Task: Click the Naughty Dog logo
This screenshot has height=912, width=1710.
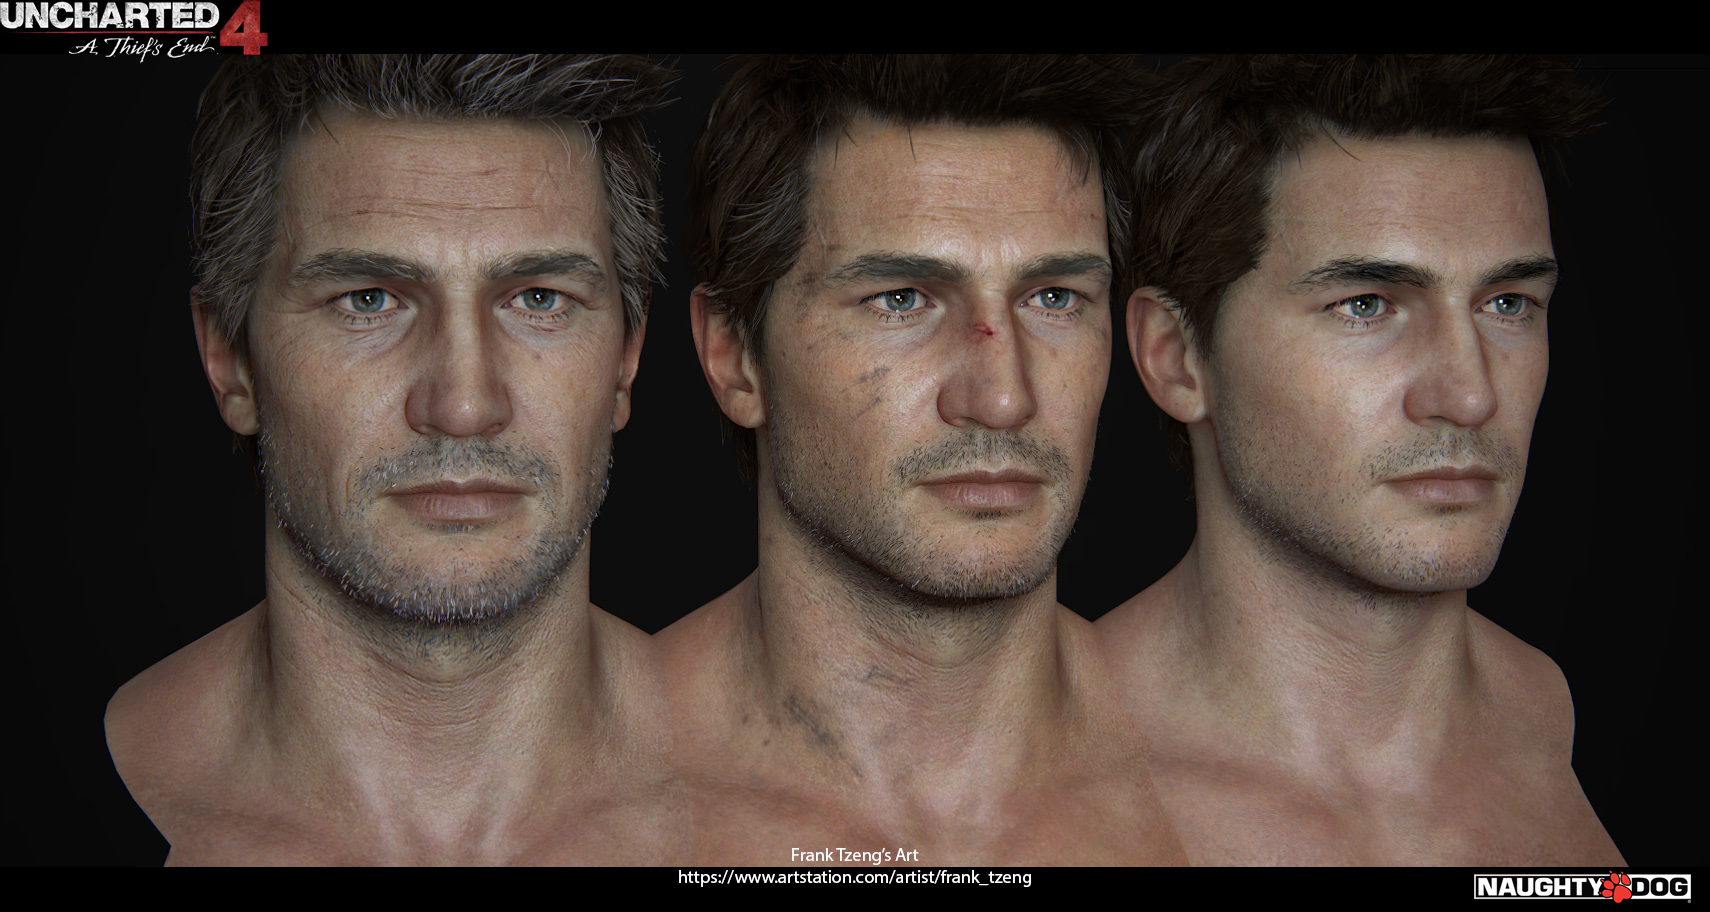Action: pyautogui.click(x=1582, y=886)
